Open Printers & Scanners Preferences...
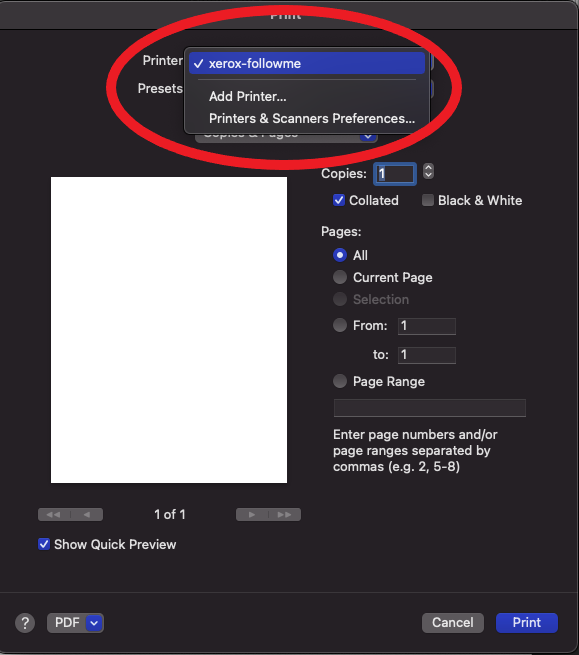 point(312,119)
